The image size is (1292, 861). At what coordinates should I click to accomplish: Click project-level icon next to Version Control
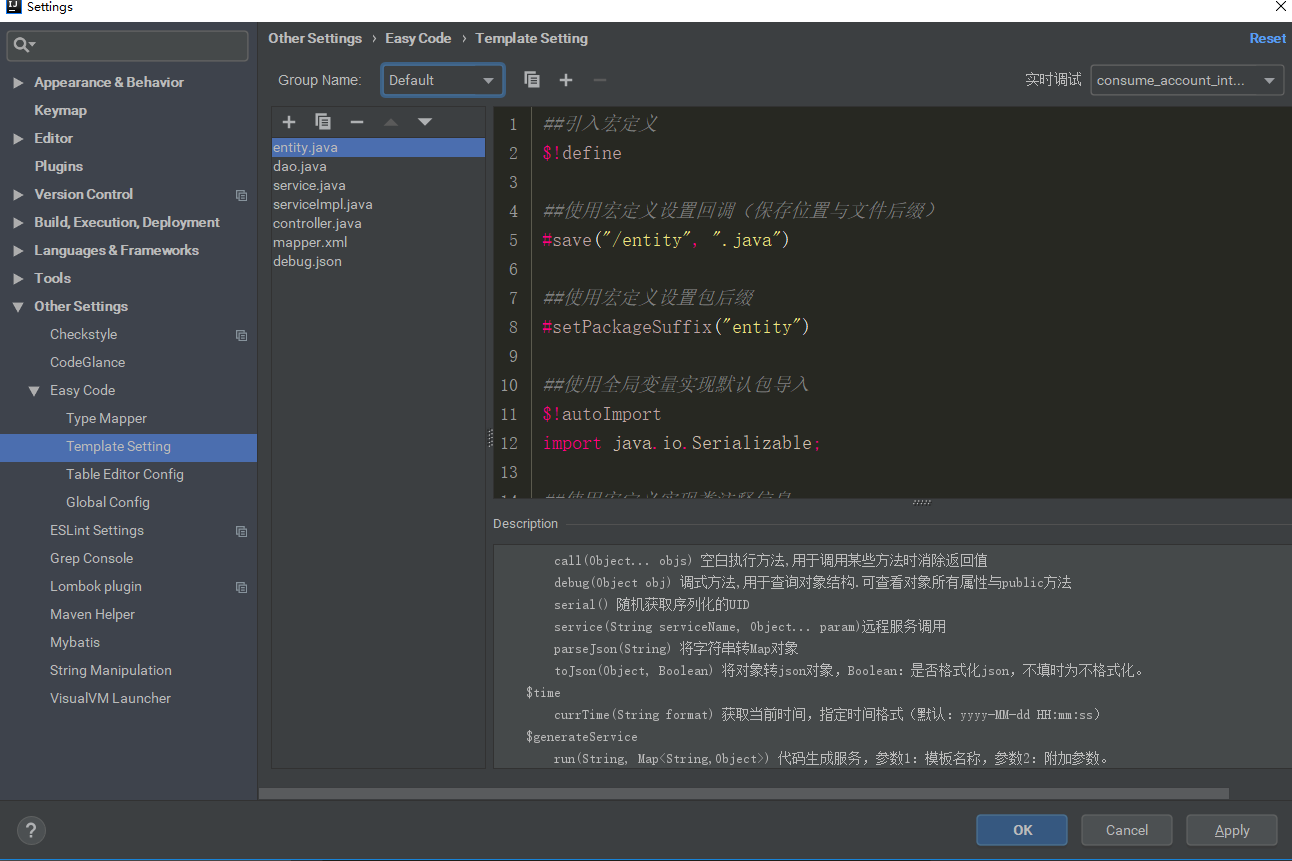[241, 195]
